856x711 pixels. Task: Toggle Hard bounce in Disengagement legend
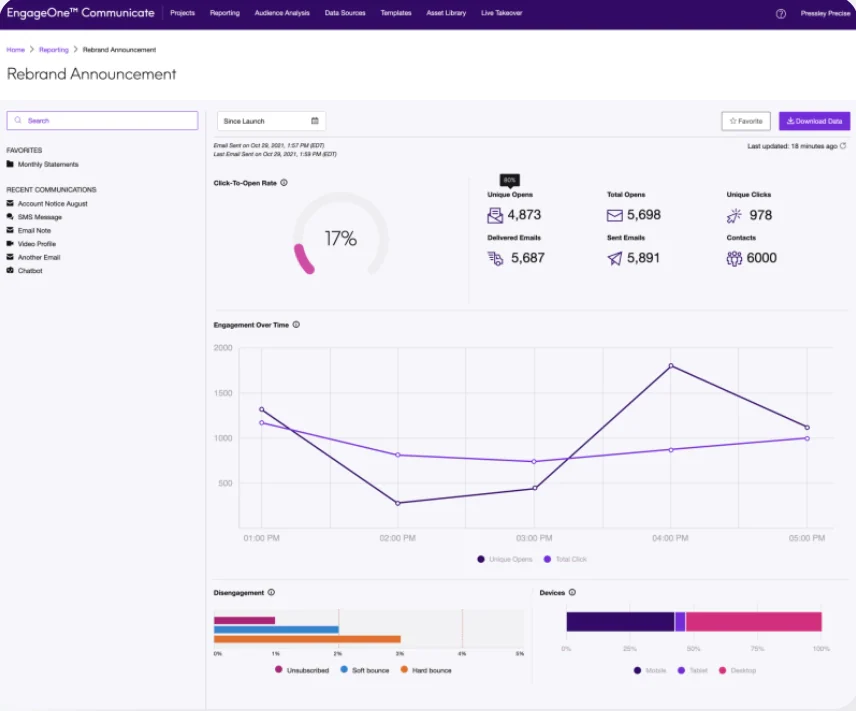point(426,670)
